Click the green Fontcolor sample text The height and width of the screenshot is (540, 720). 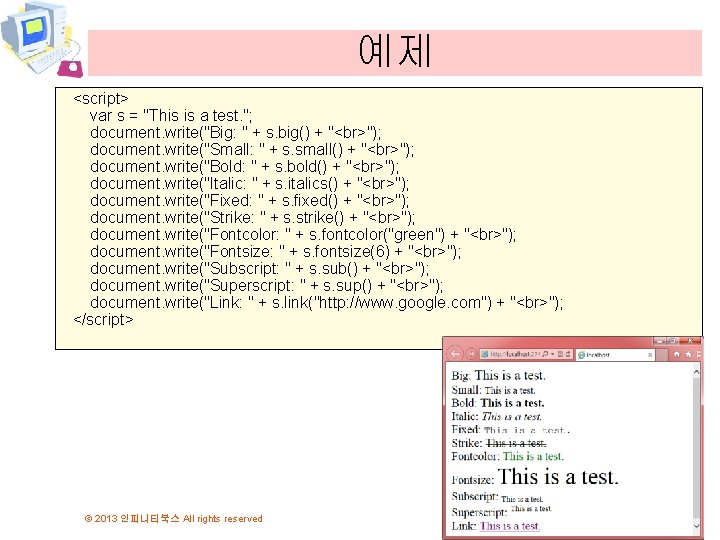[533, 456]
